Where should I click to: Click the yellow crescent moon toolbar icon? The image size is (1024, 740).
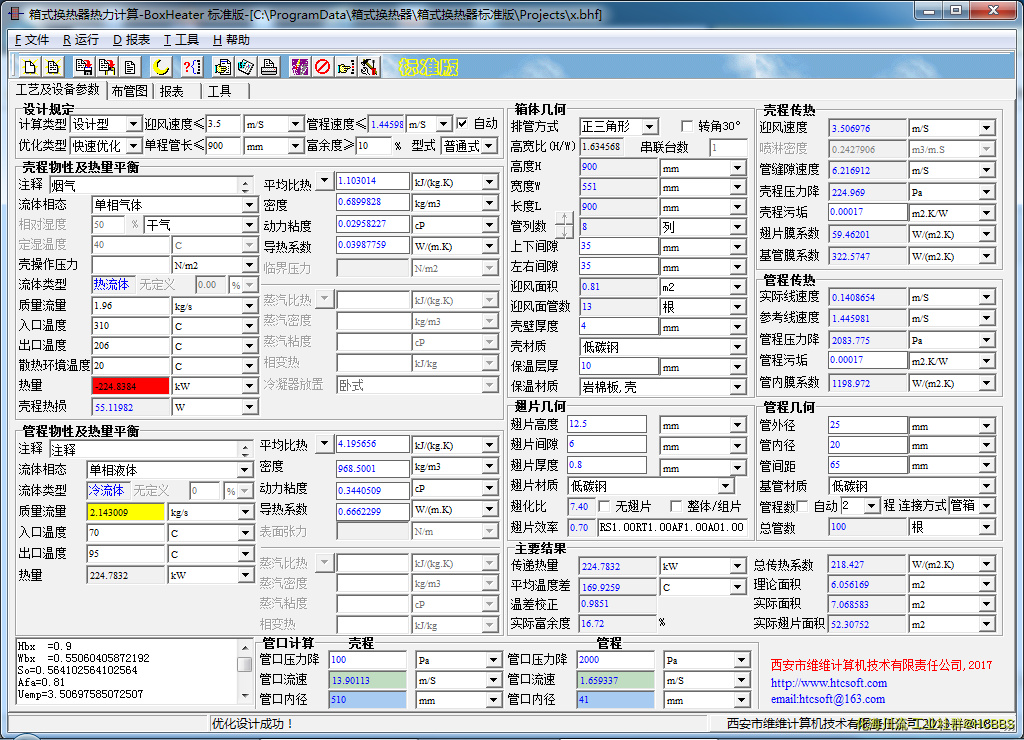(161, 67)
